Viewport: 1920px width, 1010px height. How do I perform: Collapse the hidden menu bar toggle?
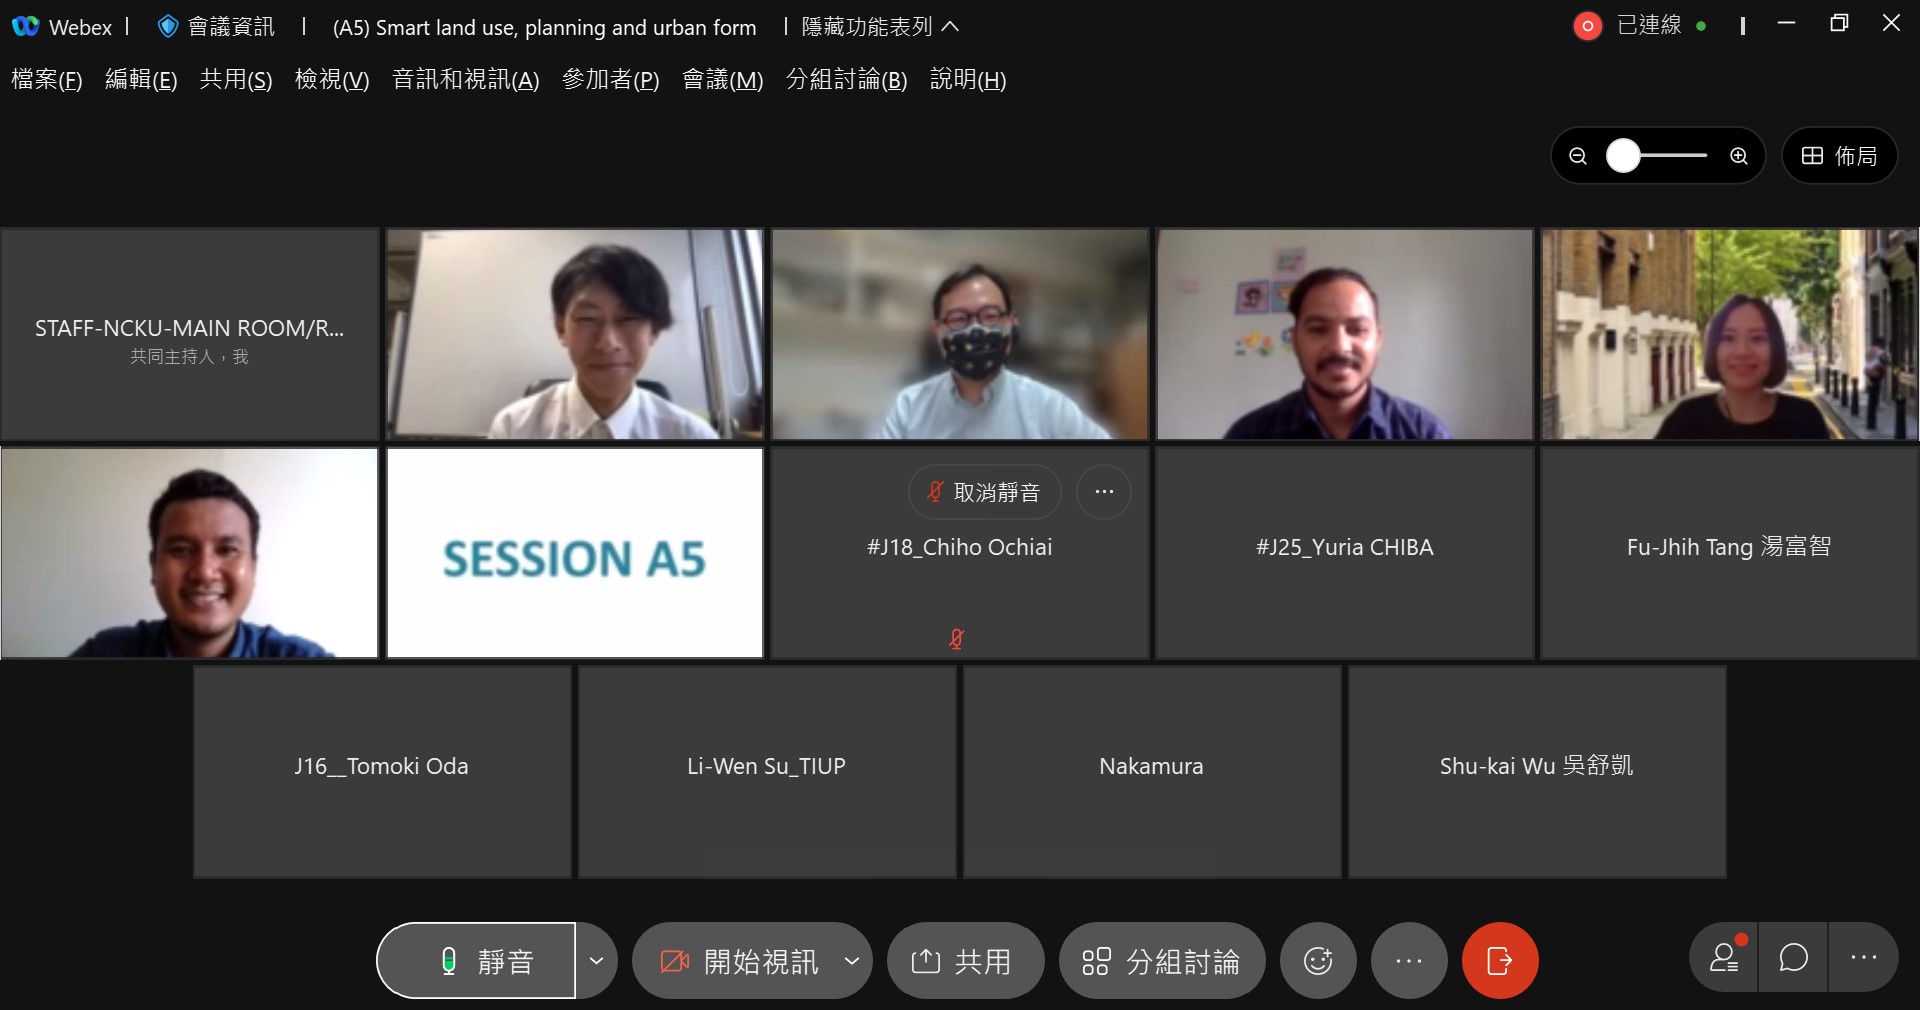click(880, 27)
